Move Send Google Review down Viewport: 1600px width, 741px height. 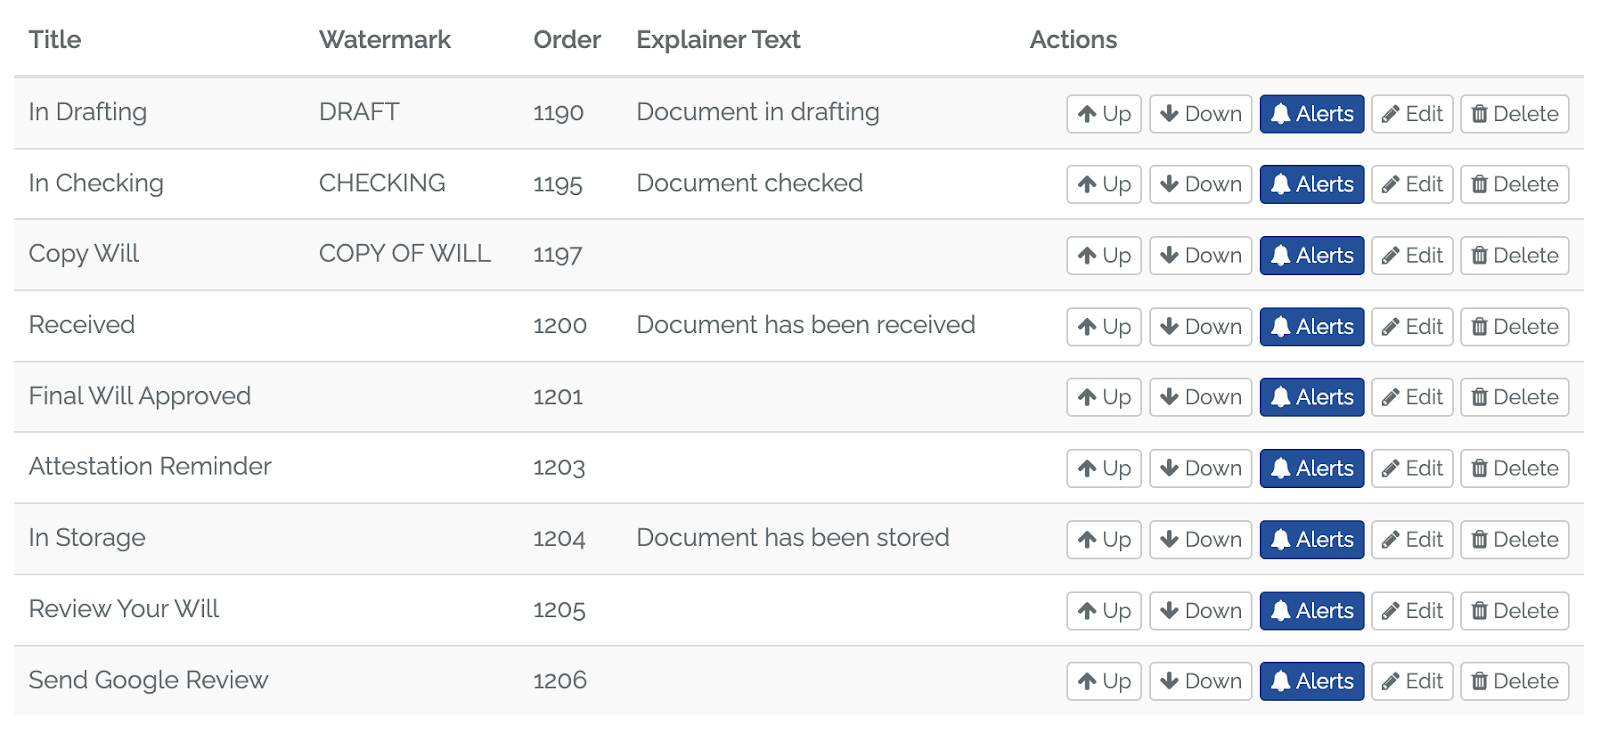1200,681
